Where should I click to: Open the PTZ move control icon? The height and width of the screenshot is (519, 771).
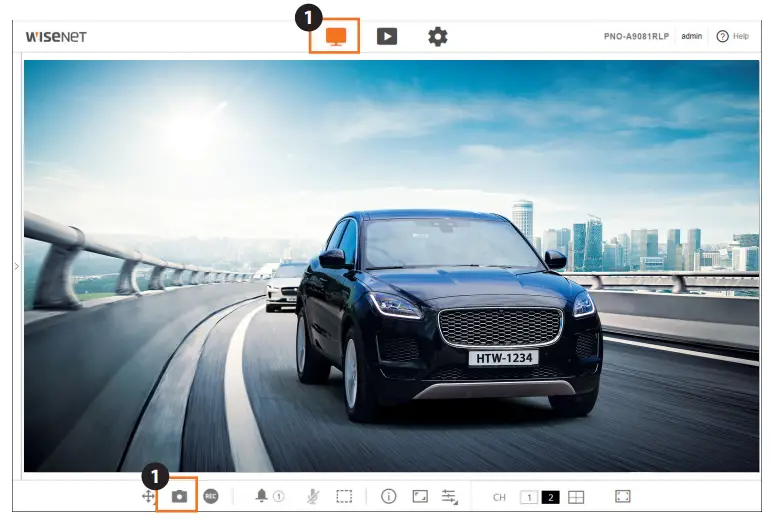pos(148,496)
